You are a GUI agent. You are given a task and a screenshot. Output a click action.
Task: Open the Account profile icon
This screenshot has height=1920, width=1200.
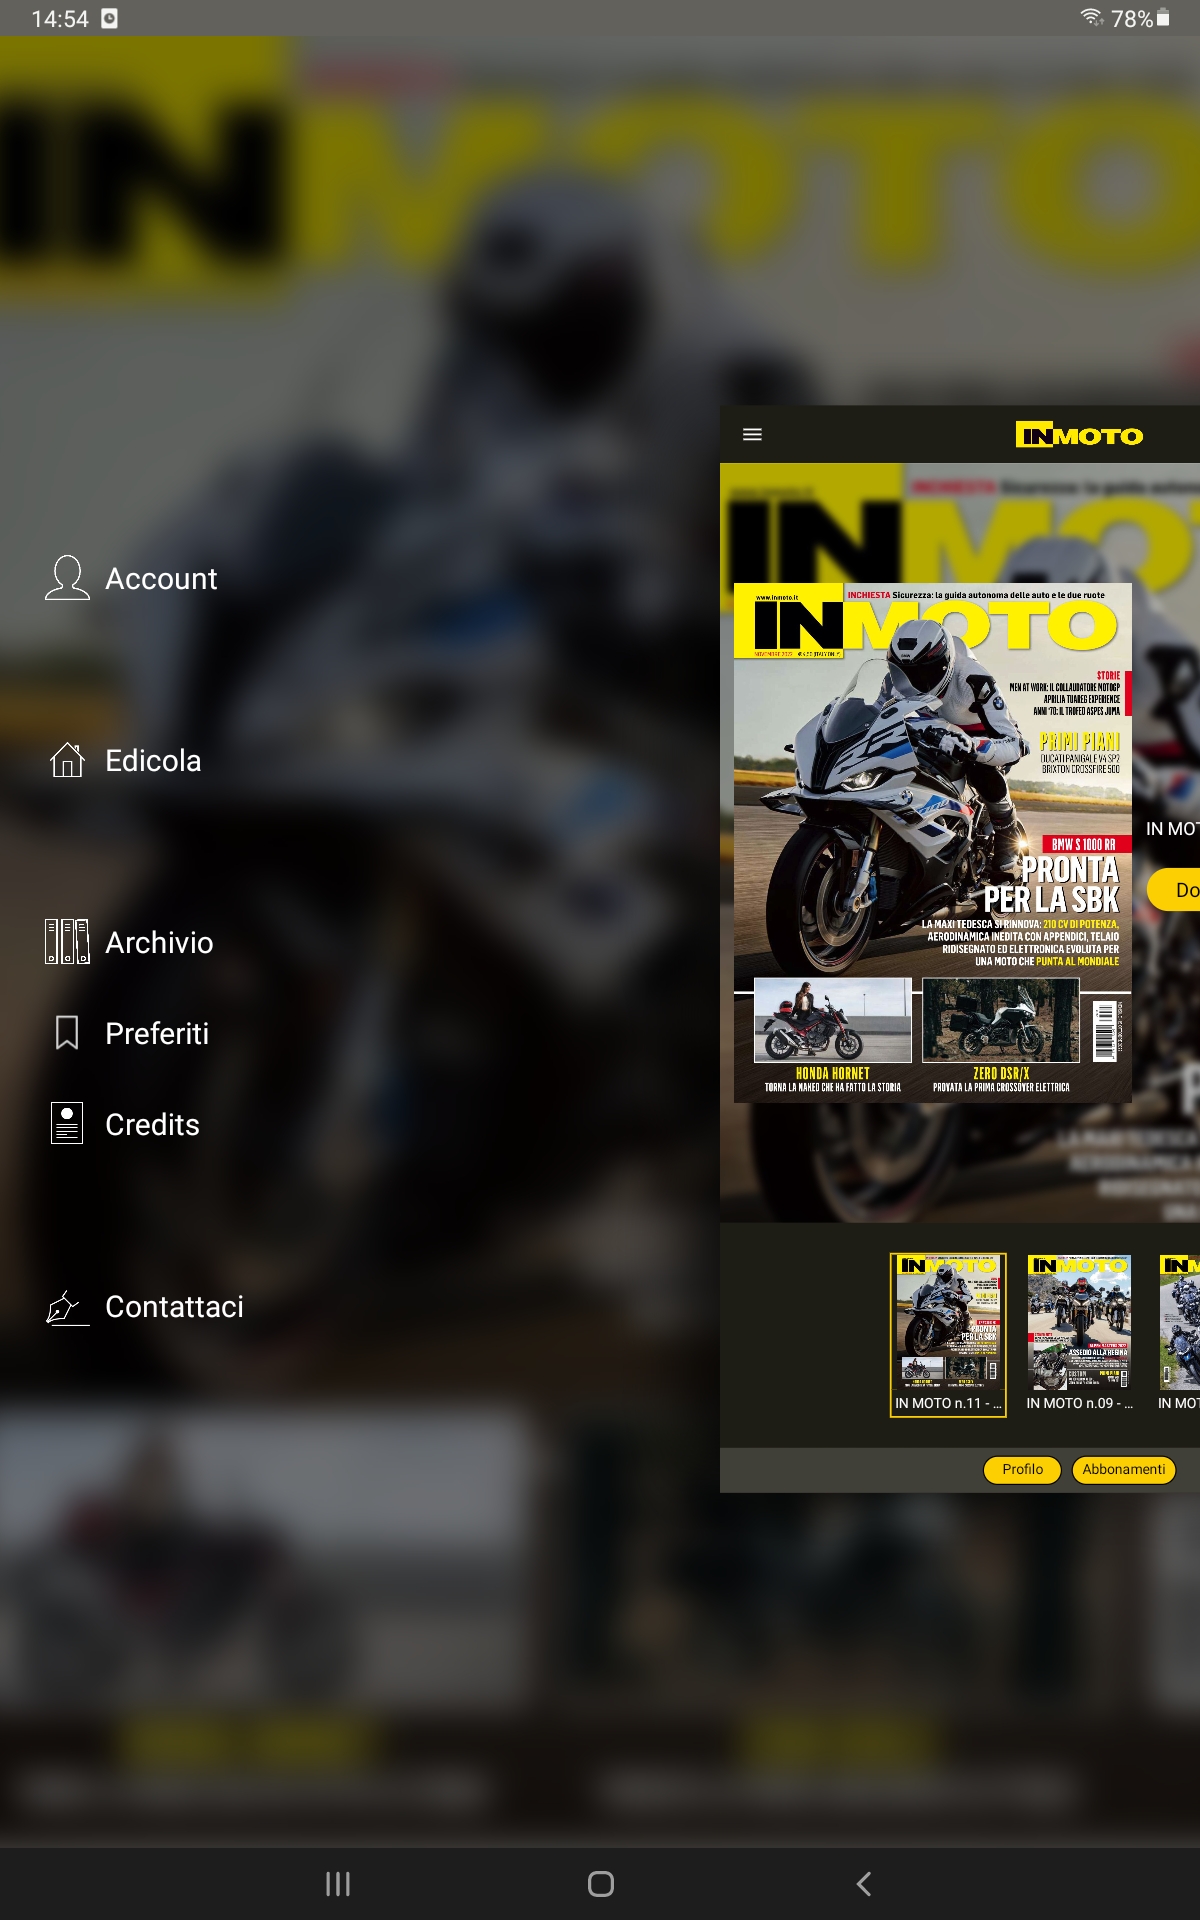67,578
